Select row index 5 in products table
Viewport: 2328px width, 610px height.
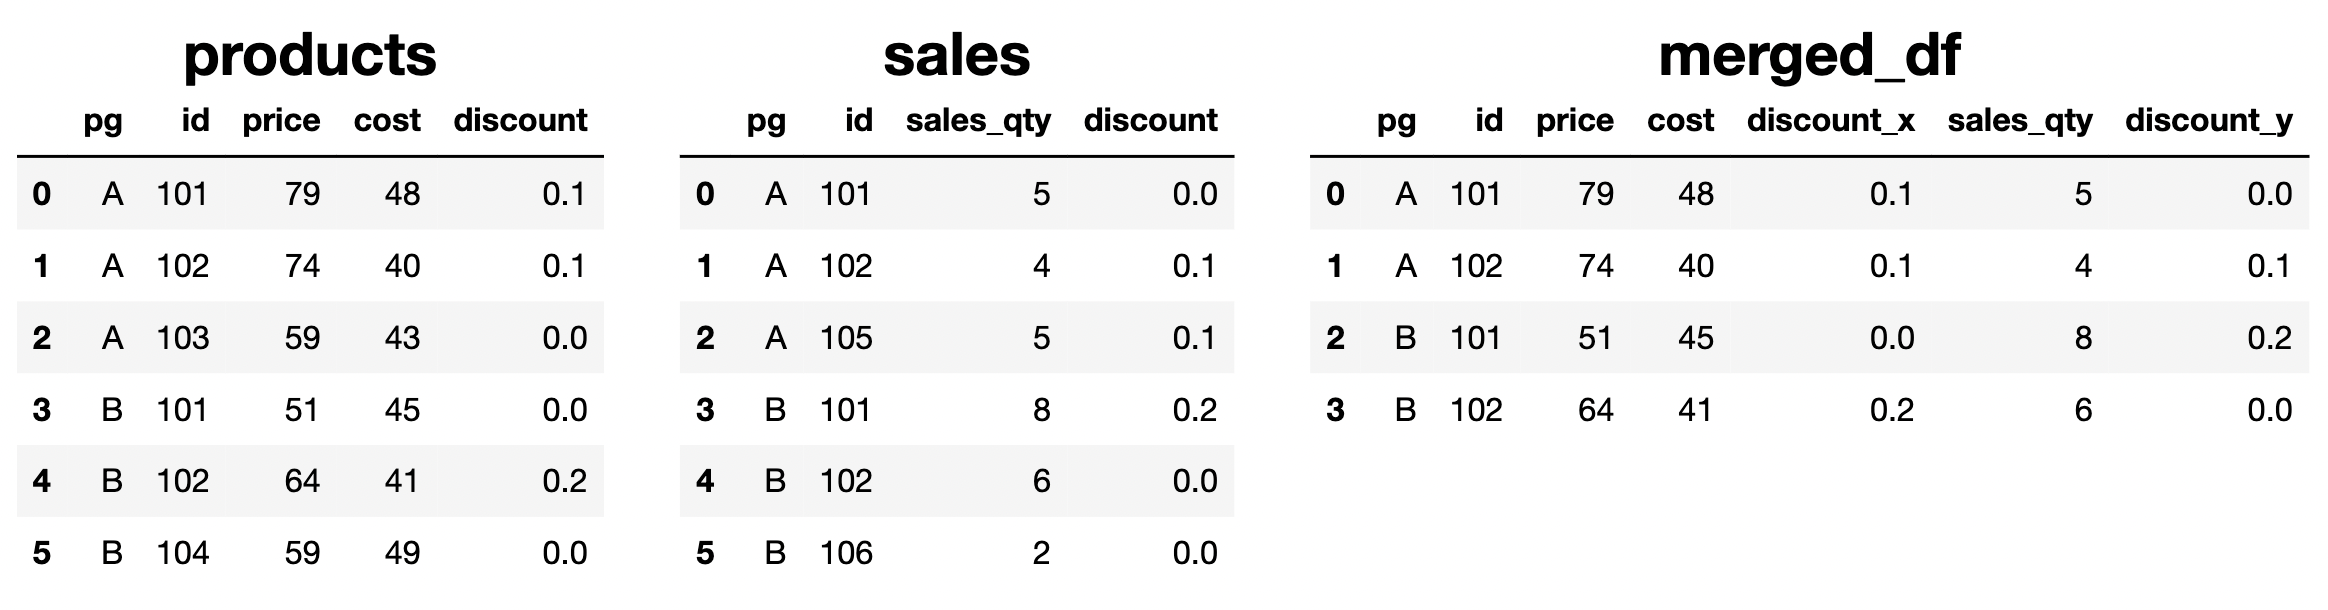pos(41,553)
